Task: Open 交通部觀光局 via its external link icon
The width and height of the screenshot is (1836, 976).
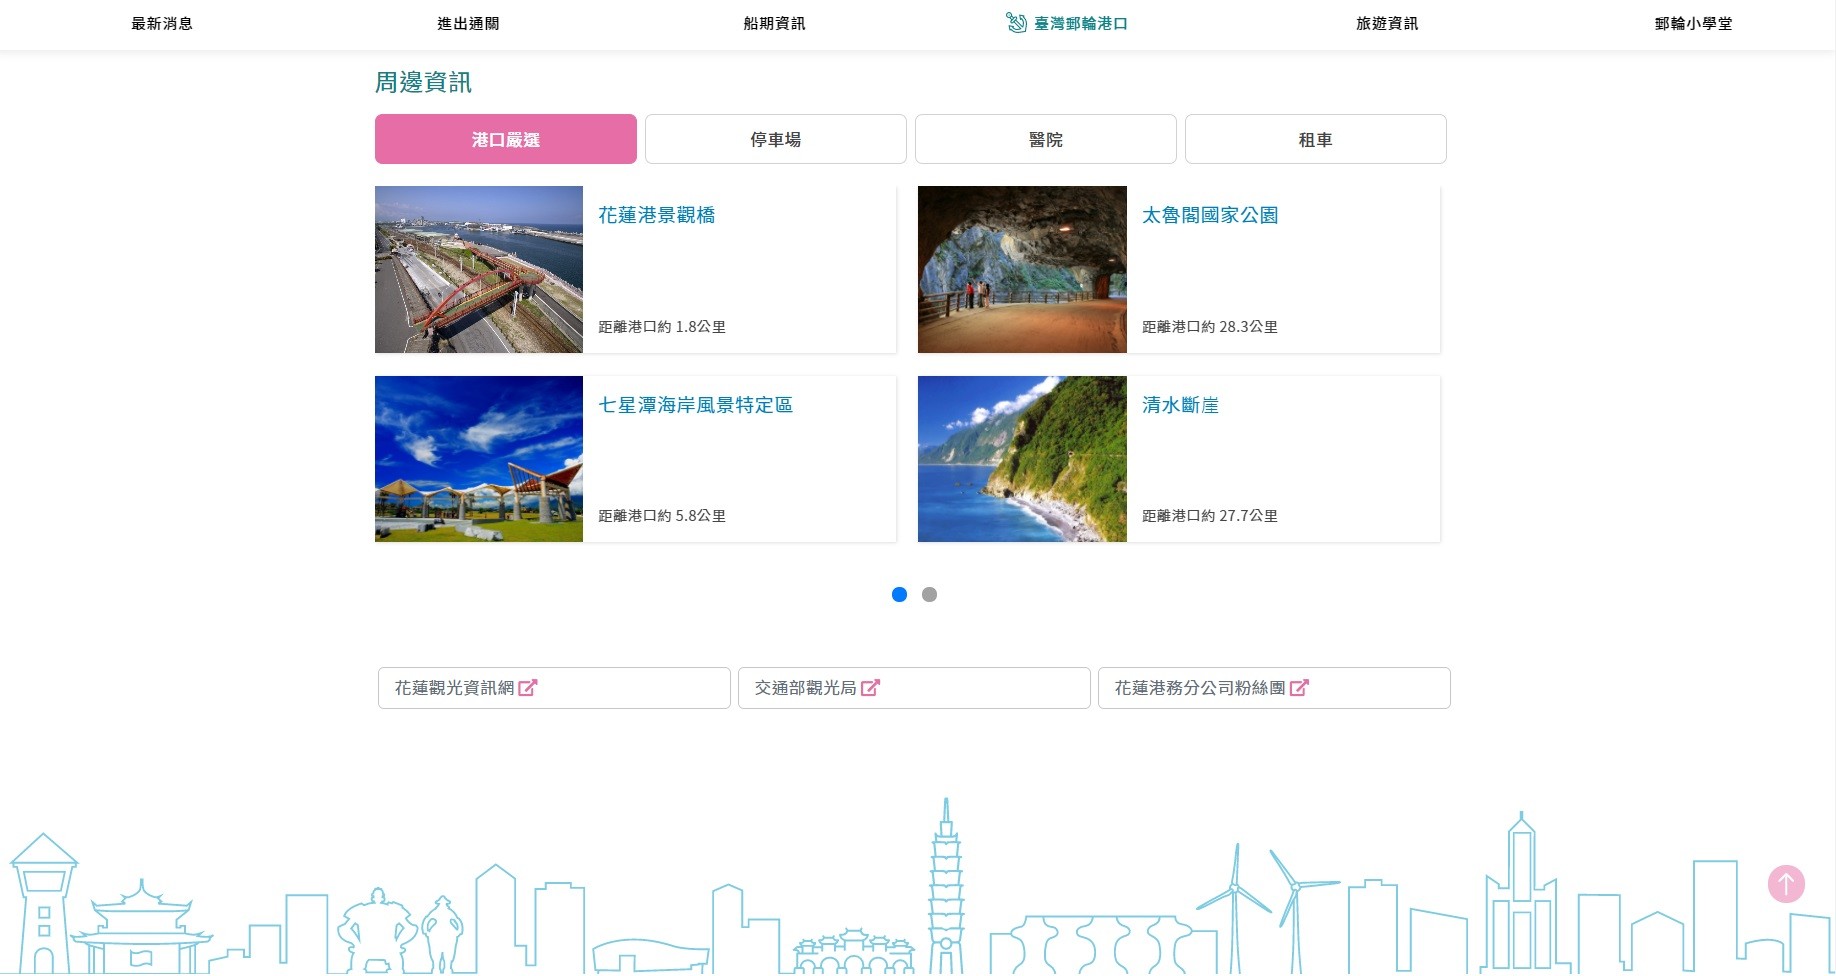Action: tap(872, 687)
